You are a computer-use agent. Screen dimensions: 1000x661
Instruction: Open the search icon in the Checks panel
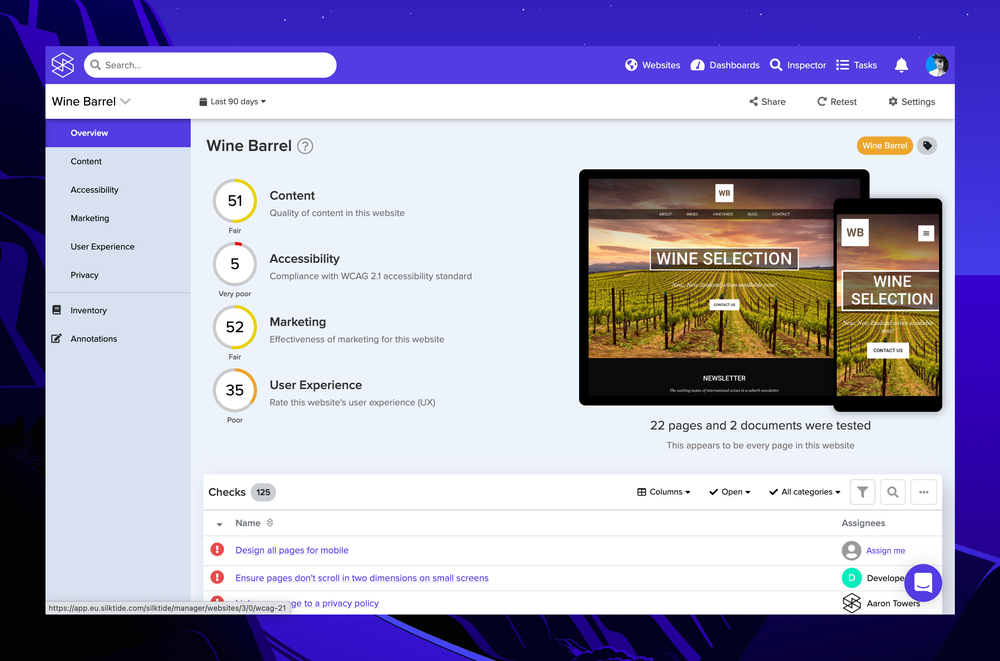pos(893,492)
